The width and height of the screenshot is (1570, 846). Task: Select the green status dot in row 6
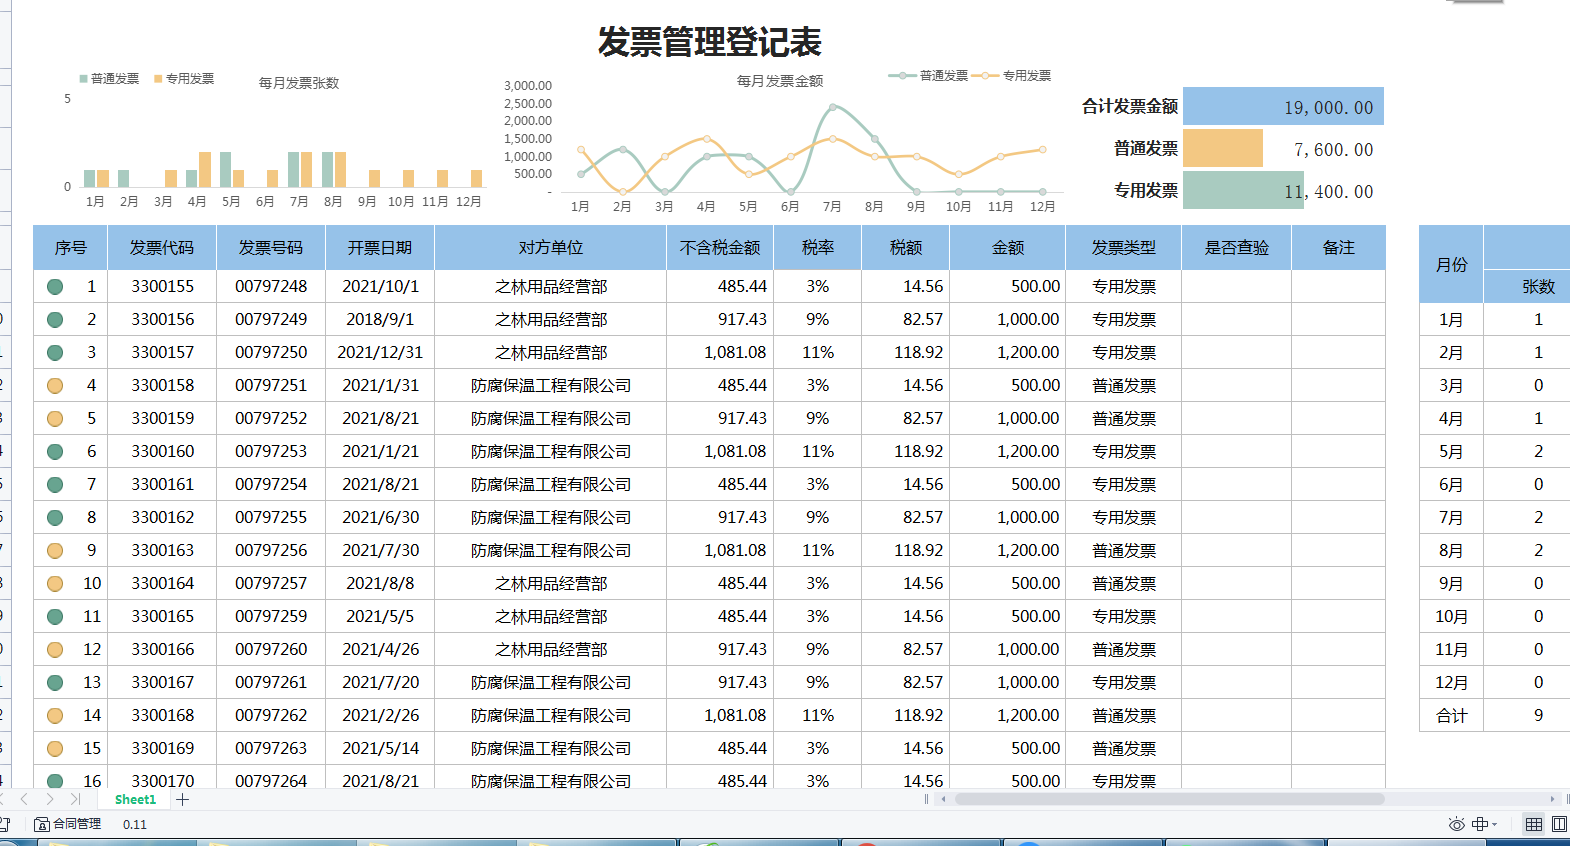click(55, 452)
